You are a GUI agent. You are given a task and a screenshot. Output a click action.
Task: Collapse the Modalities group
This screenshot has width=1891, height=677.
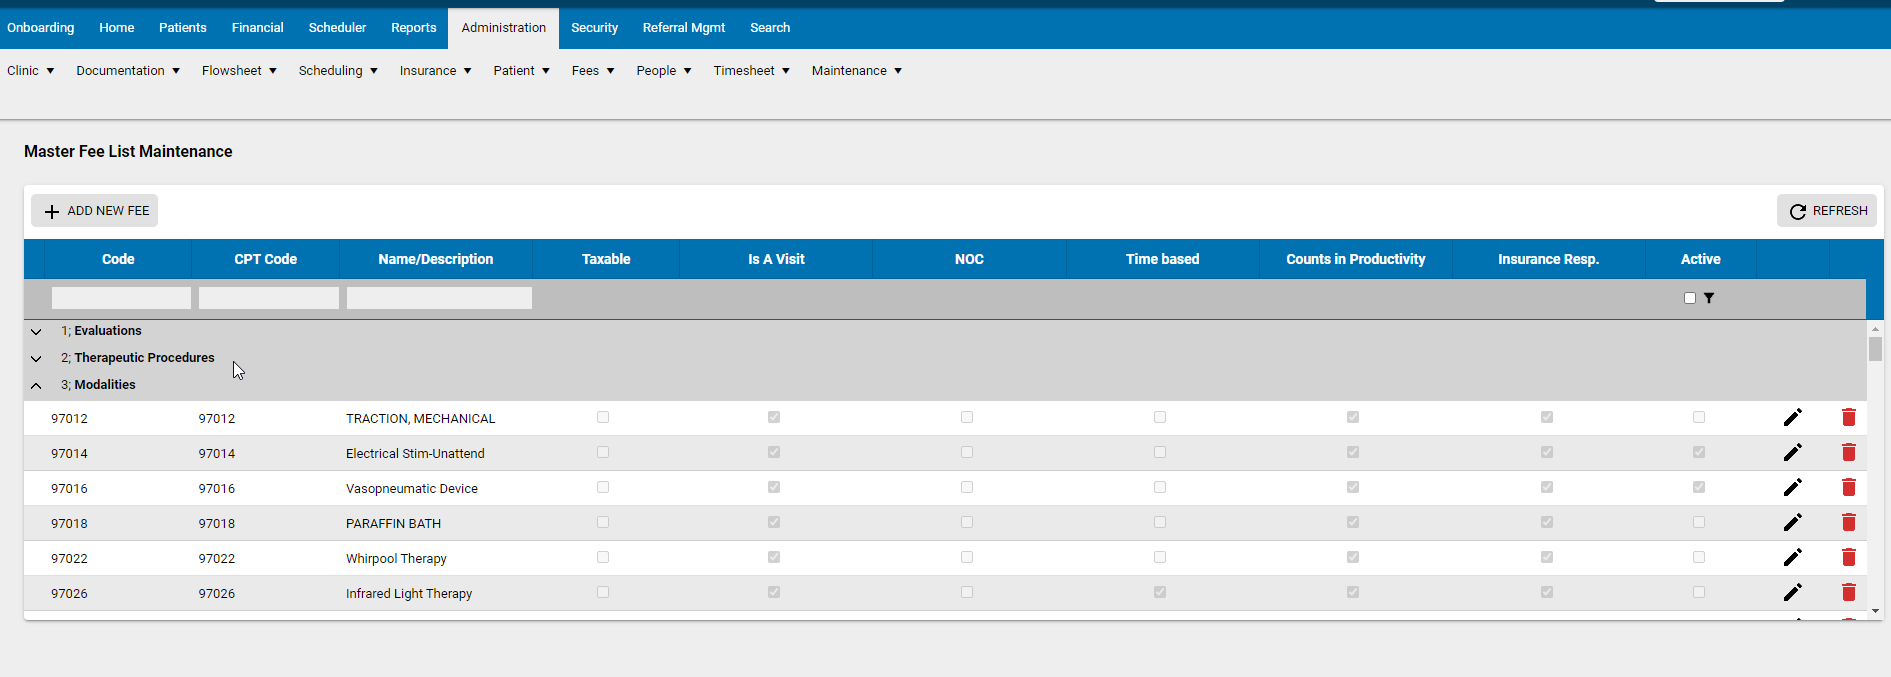pos(36,385)
